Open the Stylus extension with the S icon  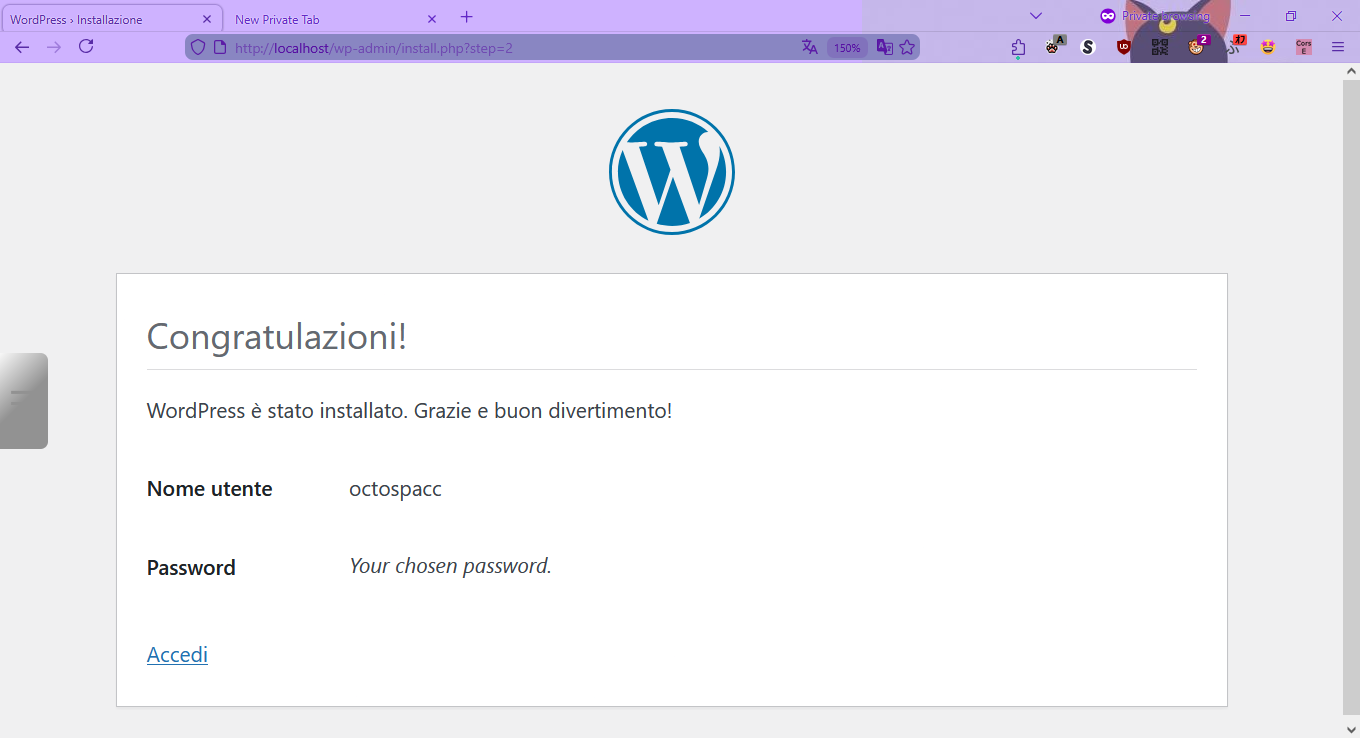(x=1087, y=46)
